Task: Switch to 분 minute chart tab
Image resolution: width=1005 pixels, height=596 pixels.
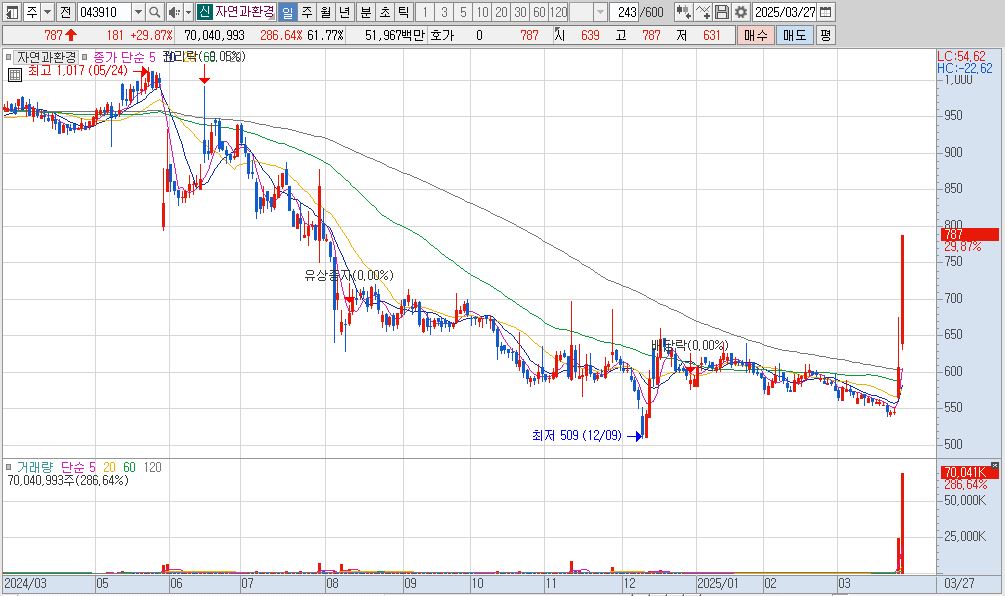Action: (365, 12)
